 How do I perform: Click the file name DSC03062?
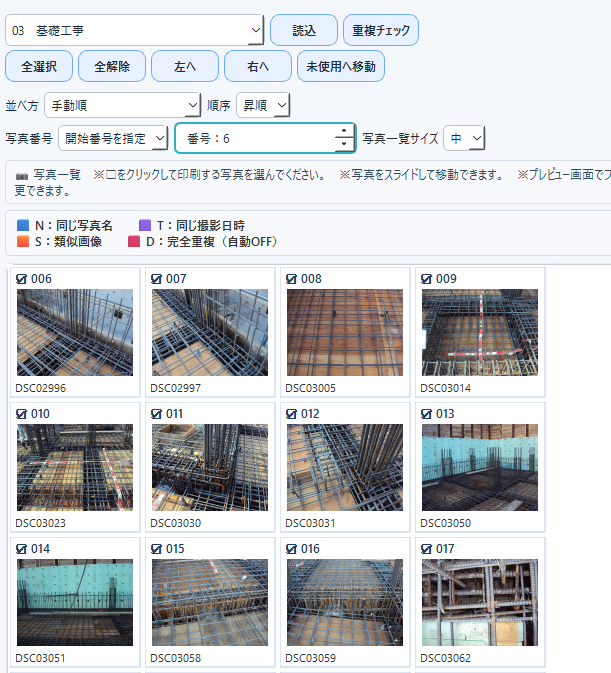pyautogui.click(x=445, y=658)
